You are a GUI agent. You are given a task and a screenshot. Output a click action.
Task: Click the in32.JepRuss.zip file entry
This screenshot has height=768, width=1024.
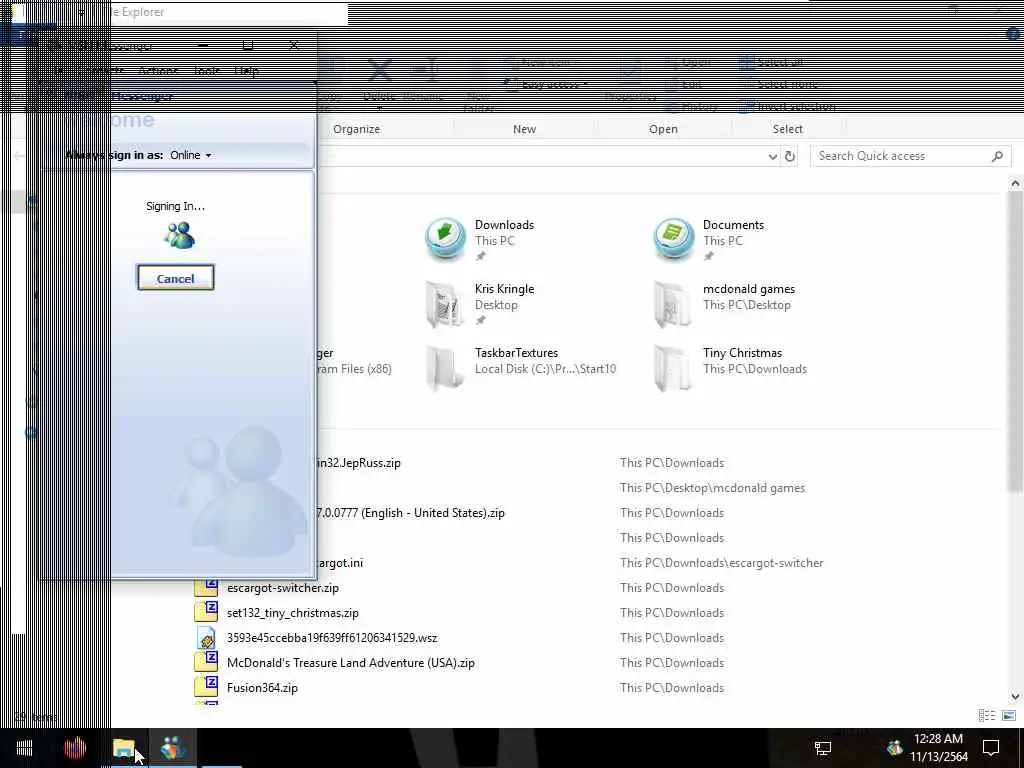click(359, 463)
